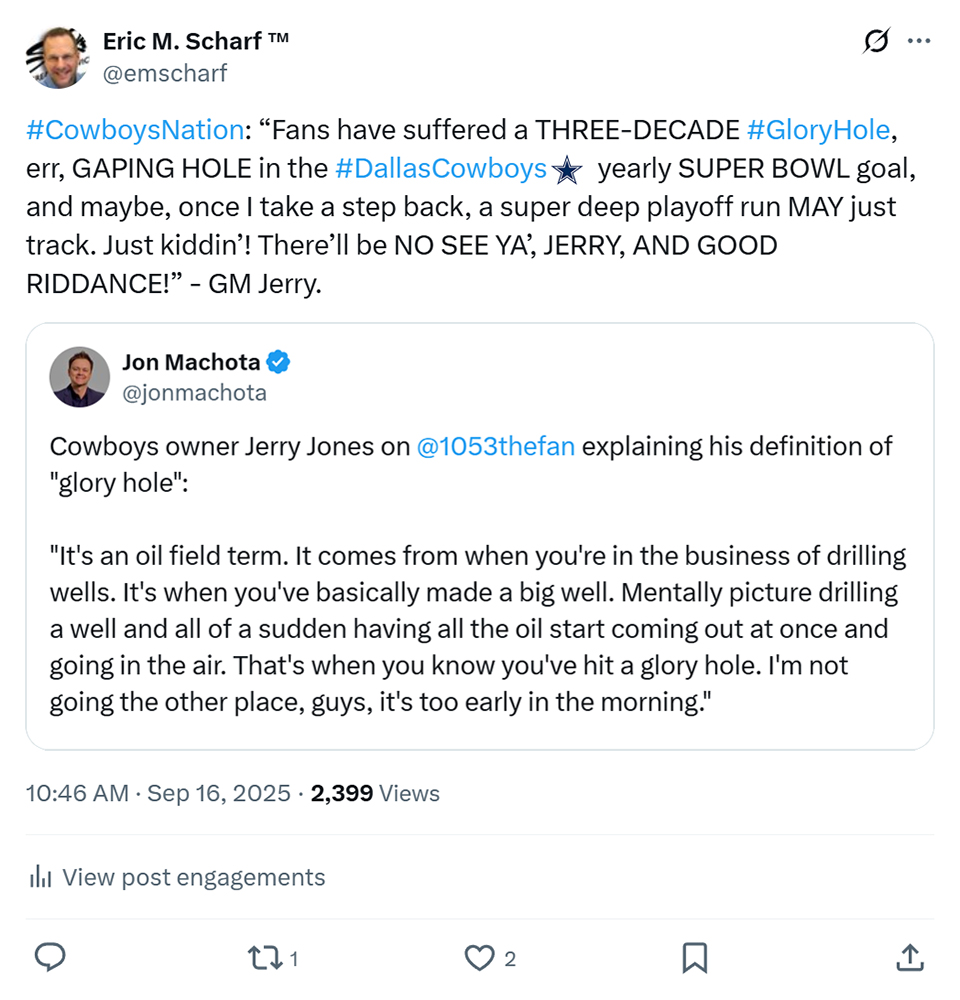The height and width of the screenshot is (1000, 960).
Task: Click the 10:46 AM Sep 16, 2025 timestamp
Action: click(160, 794)
